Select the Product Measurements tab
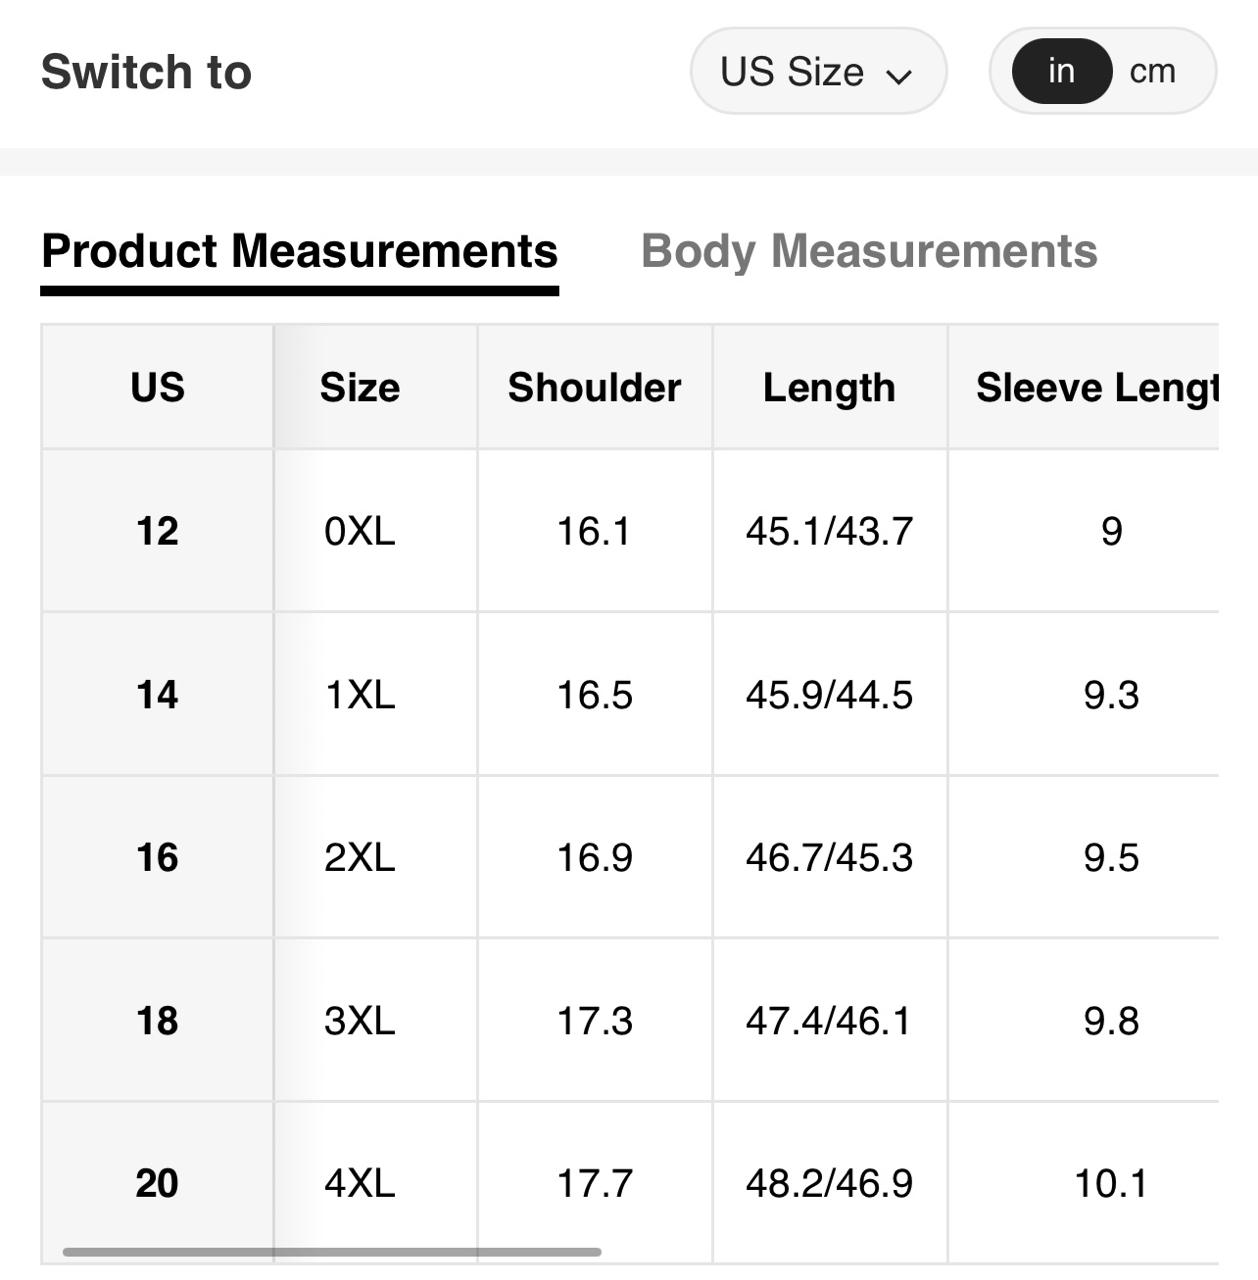The image size is (1258, 1280). (x=299, y=251)
